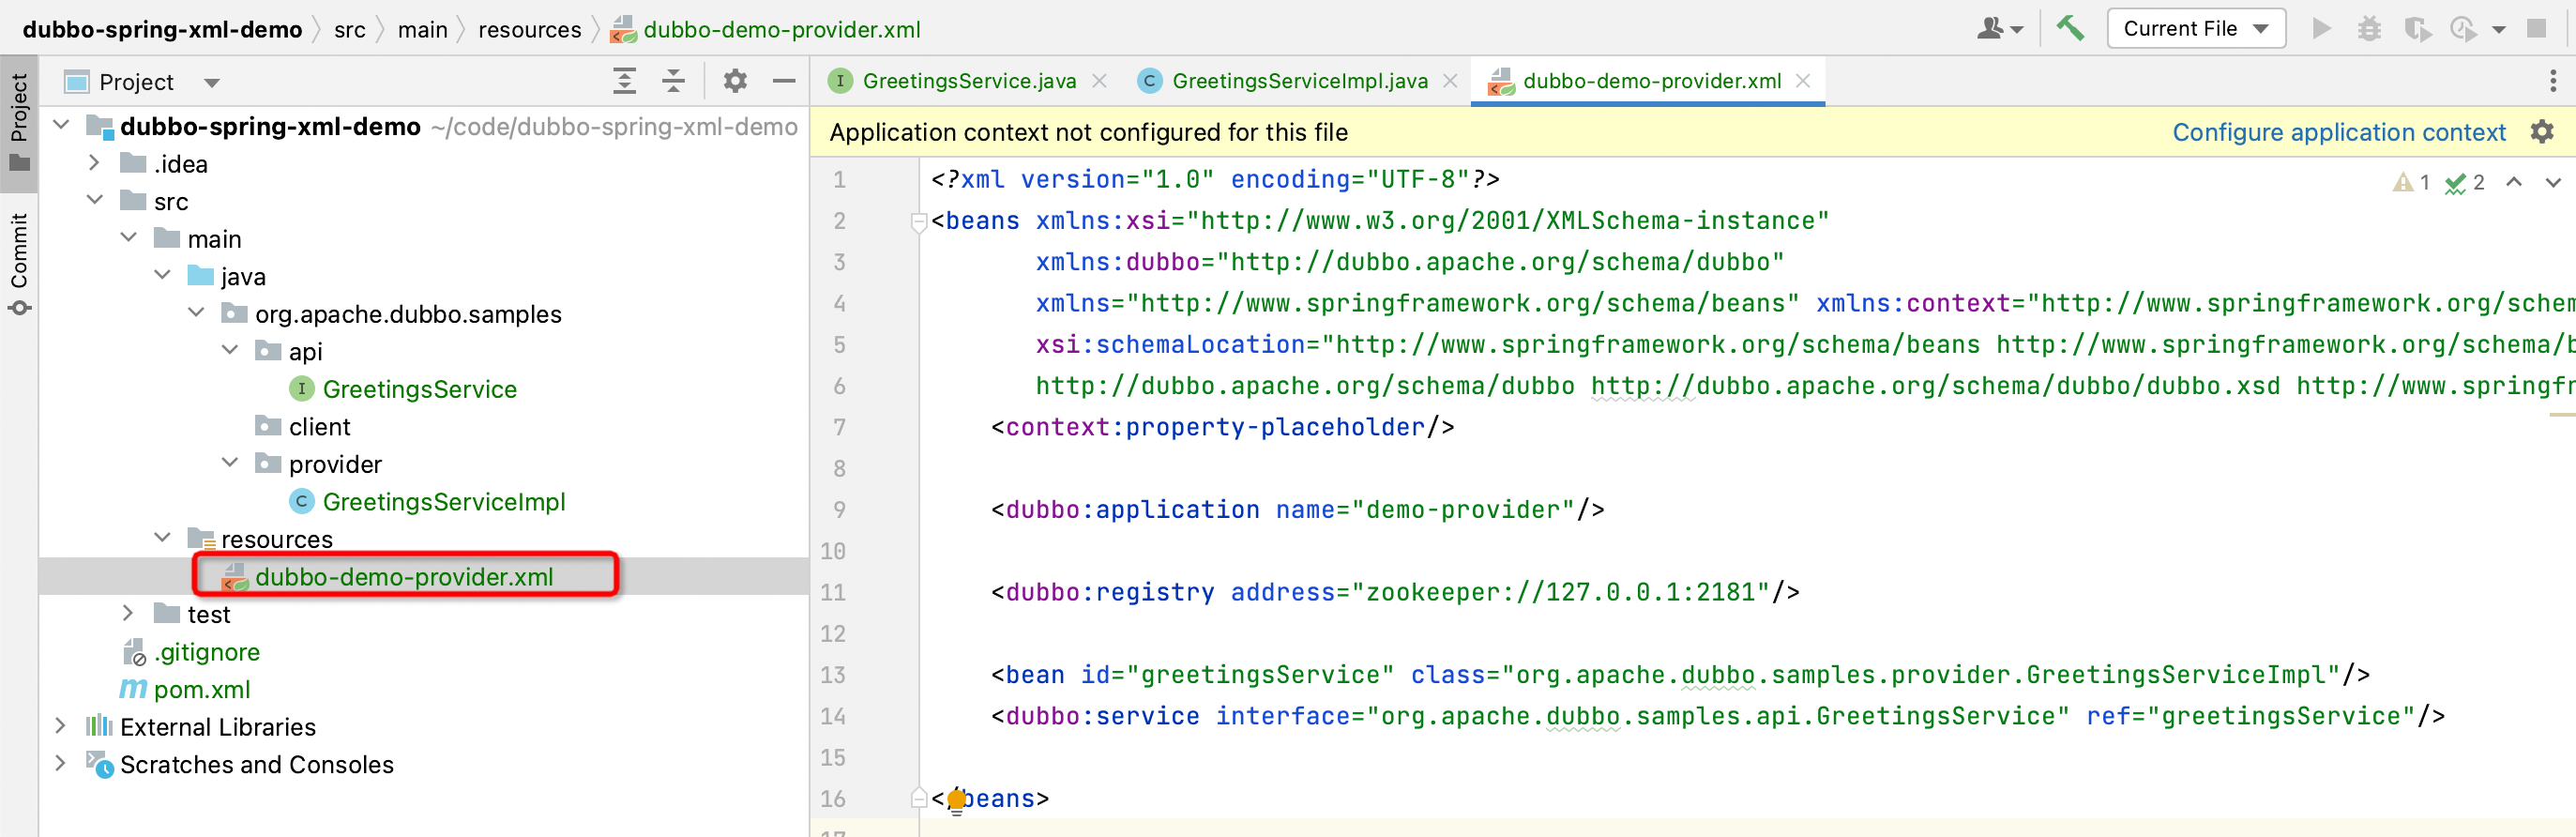
Task: Hide the Project tool window
Action: tap(784, 81)
